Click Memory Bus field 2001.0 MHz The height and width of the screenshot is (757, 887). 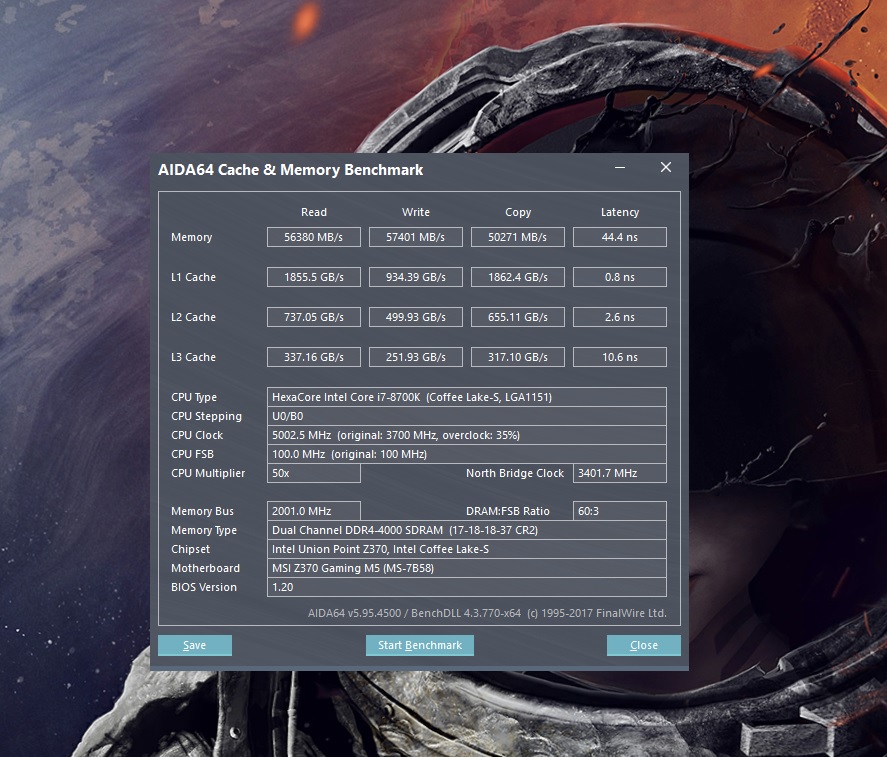click(x=313, y=511)
